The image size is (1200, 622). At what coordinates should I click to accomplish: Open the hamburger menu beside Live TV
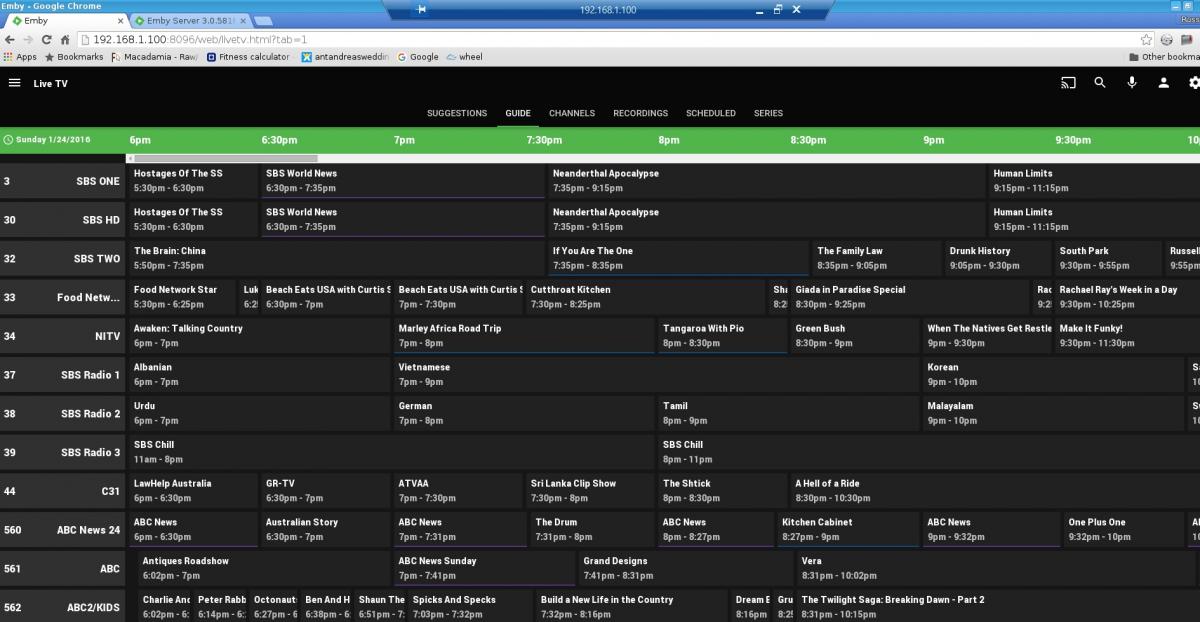[x=14, y=83]
